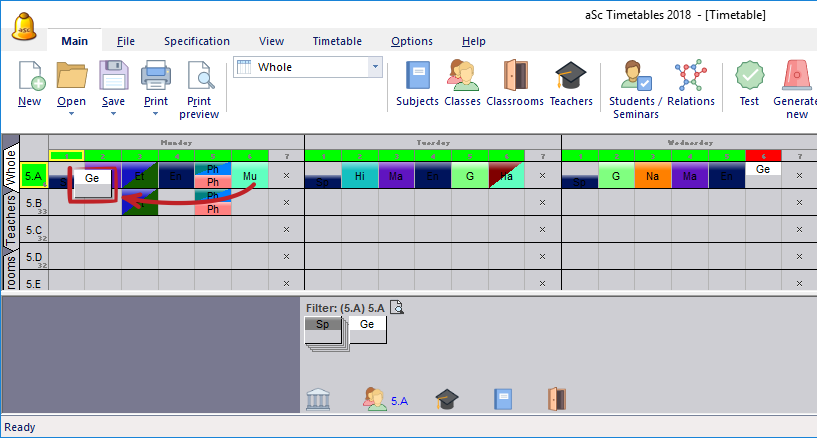Open the Classes list
This screenshot has height=438, width=817.
462,77
